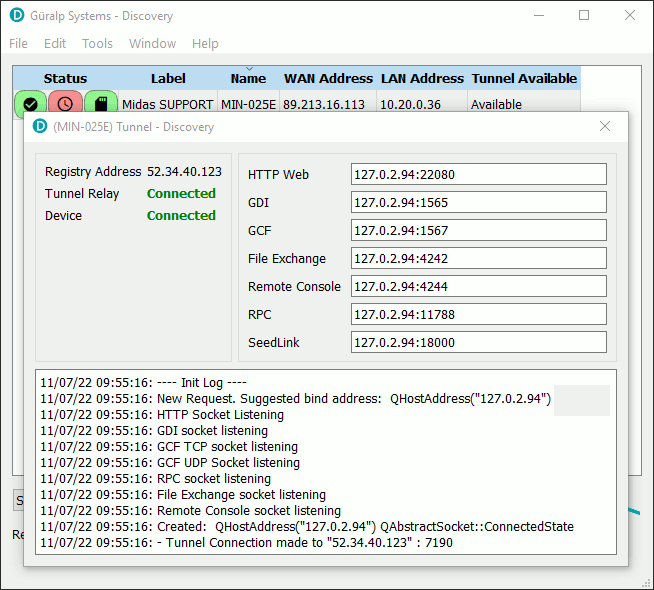Click the Device Connected status
The width and height of the screenshot is (654, 590).
coord(181,216)
